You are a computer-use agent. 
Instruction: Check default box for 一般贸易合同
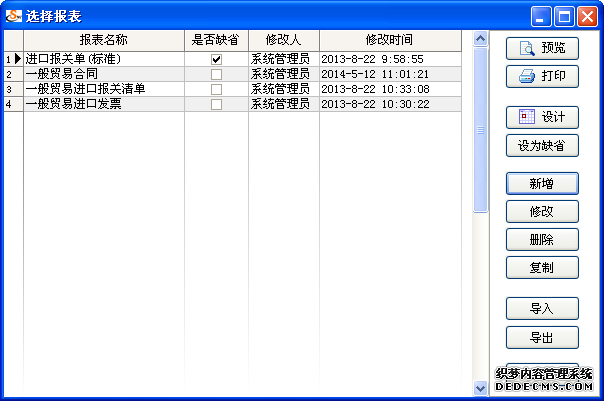tap(216, 74)
